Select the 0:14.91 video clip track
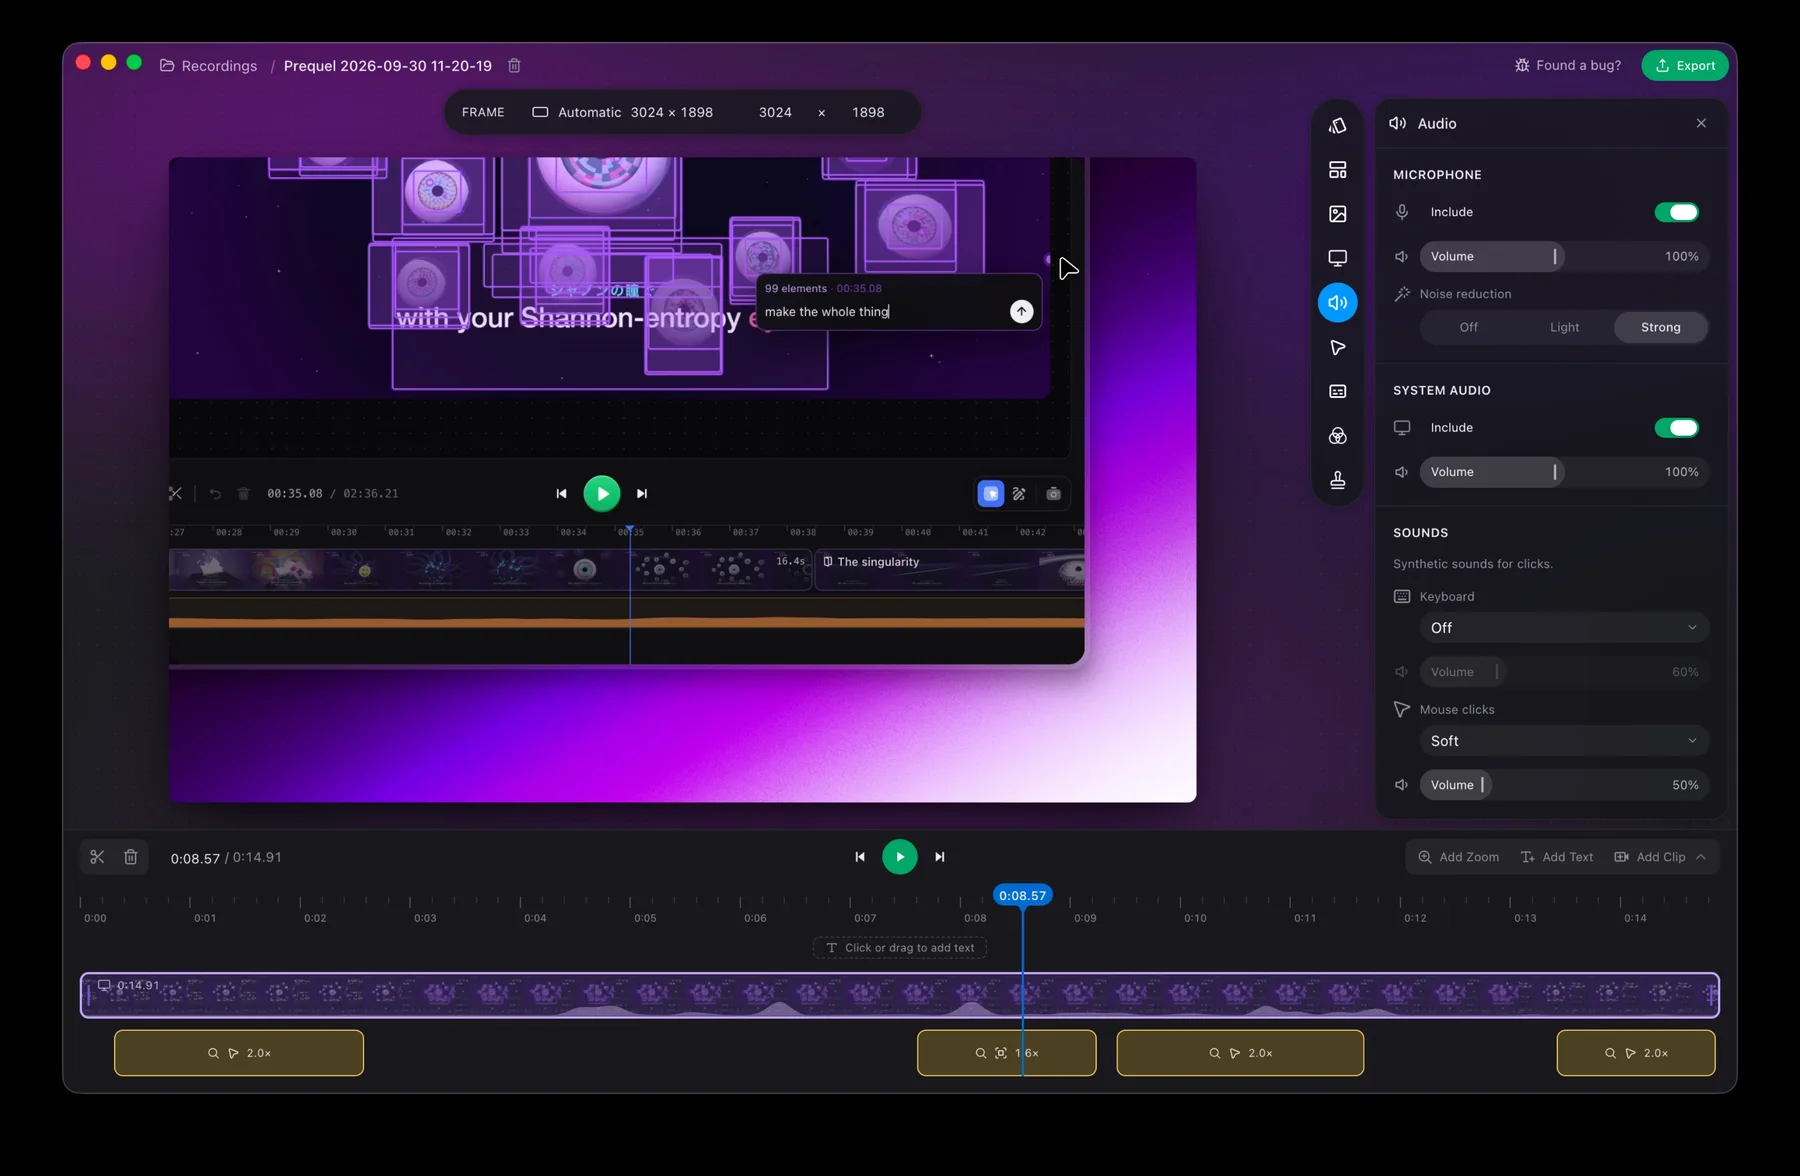1800x1176 pixels. point(900,995)
